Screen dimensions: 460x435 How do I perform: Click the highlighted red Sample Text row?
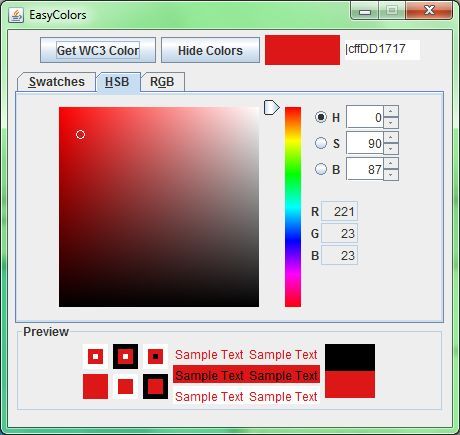click(246, 374)
